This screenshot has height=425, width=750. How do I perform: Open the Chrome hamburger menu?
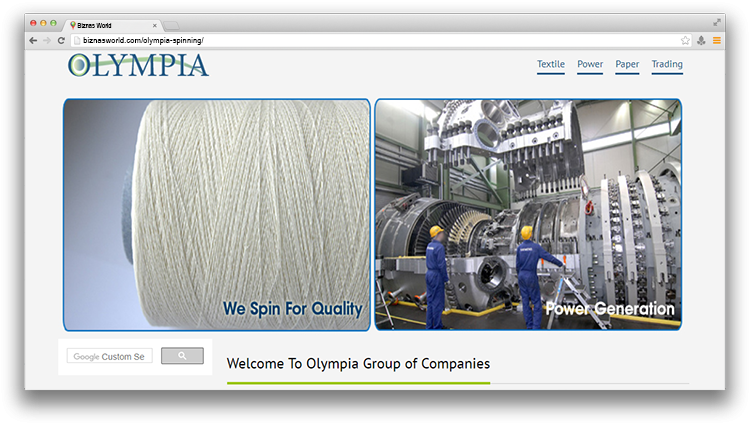tap(716, 40)
